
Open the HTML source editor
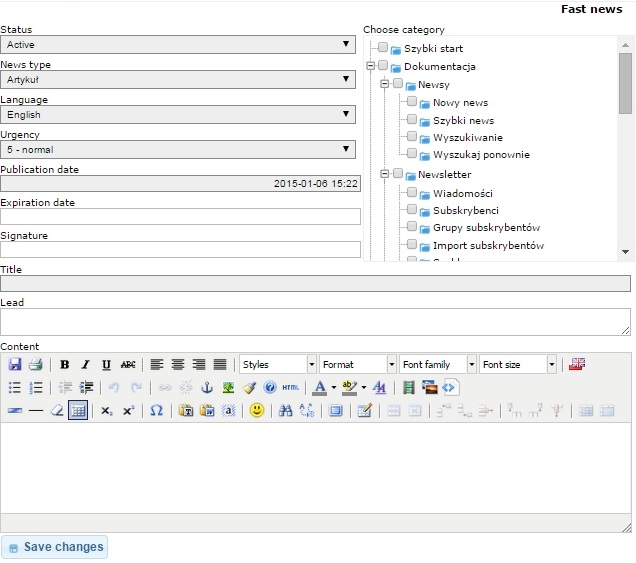click(290, 388)
